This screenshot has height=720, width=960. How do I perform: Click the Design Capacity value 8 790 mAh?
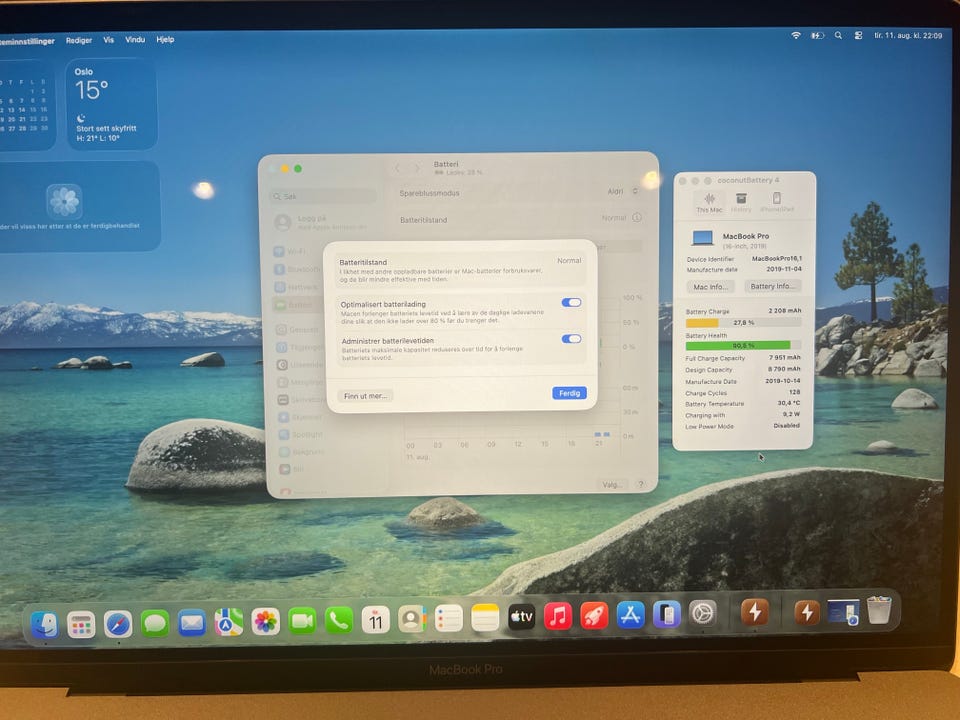point(784,369)
